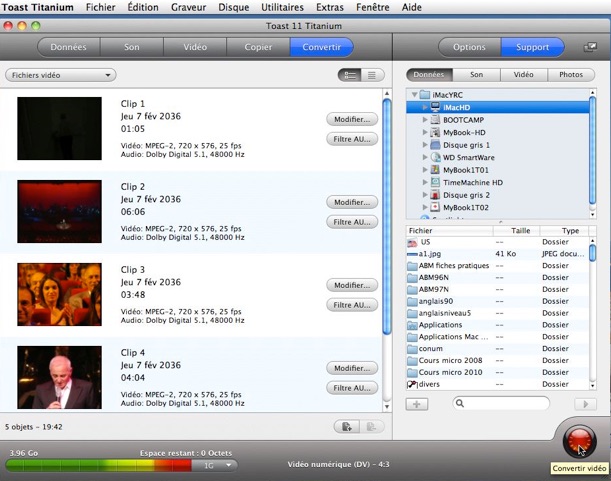The image size is (611, 481).
Task: Click the remove files icon button
Action: (371, 427)
